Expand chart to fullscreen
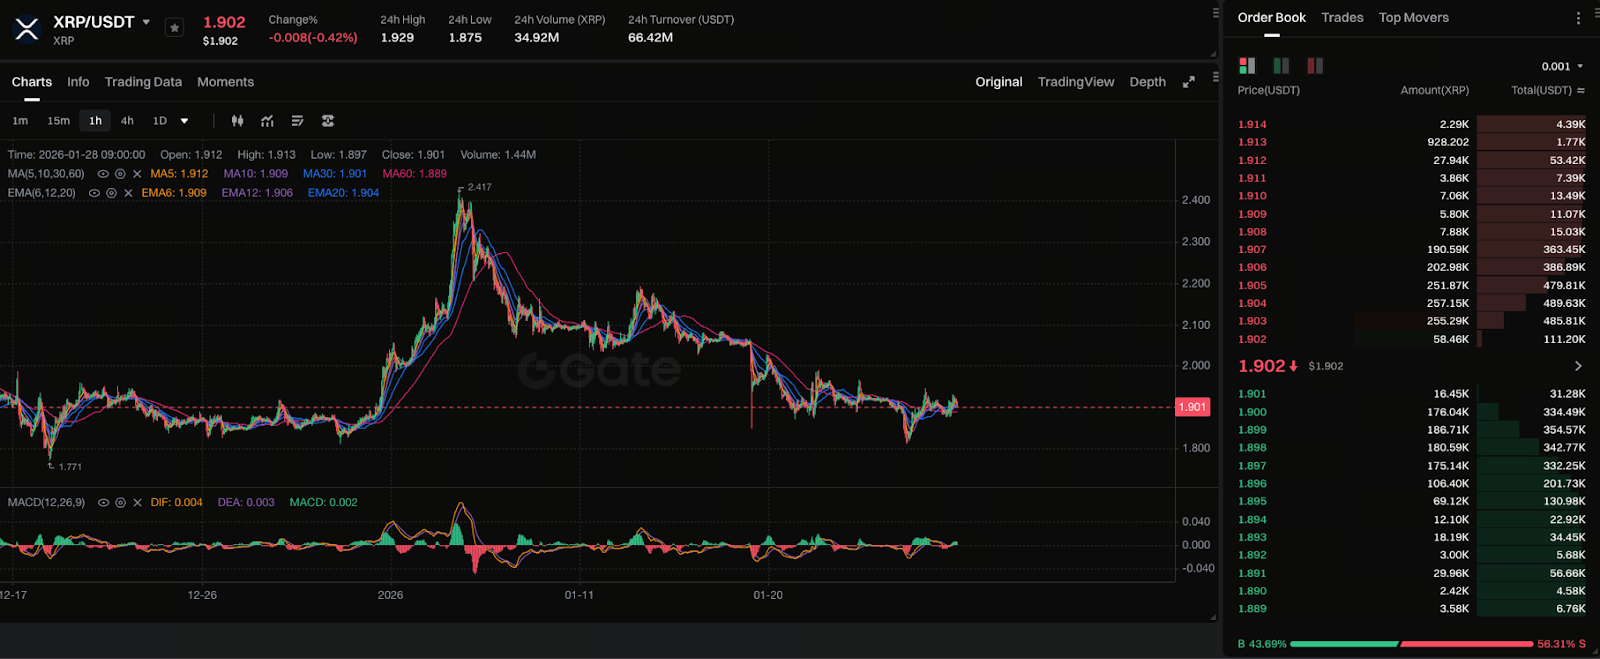This screenshot has height=659, width=1600. (x=1188, y=82)
